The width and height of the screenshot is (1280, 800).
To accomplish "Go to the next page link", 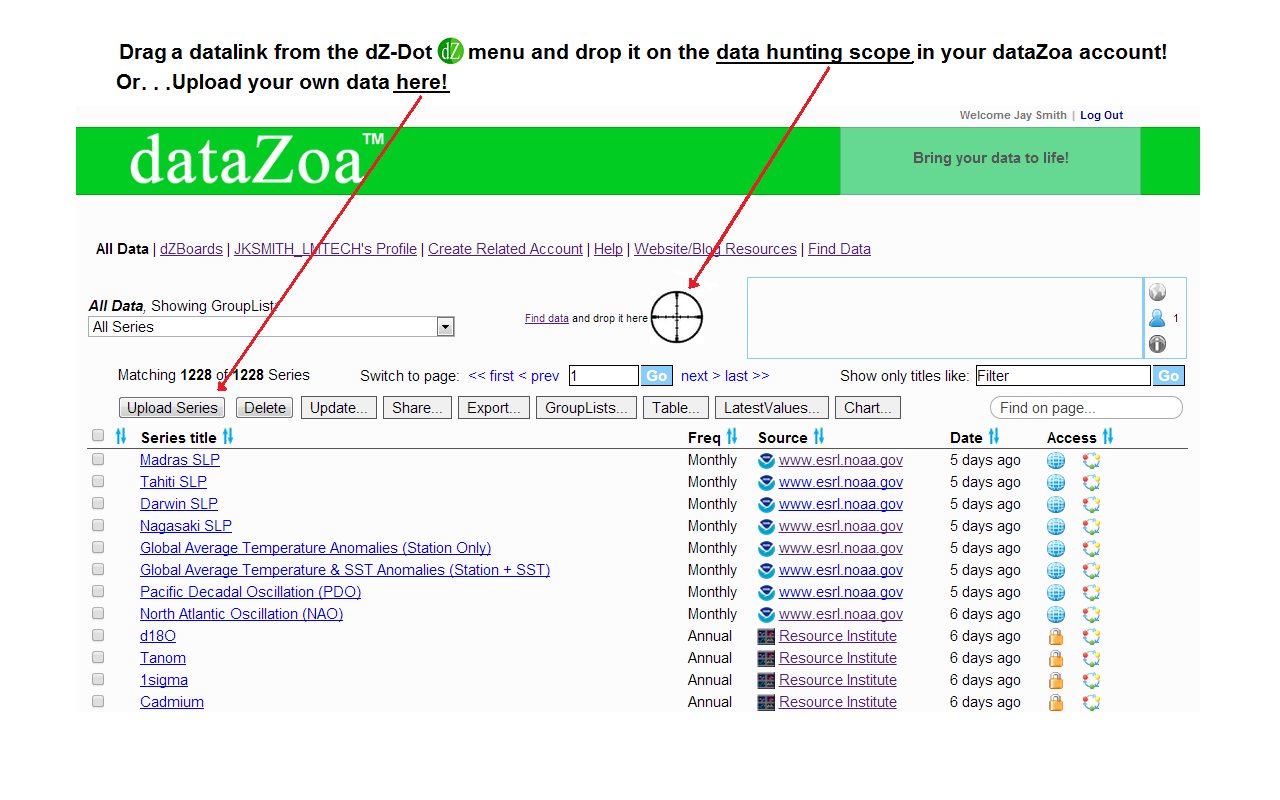I will 700,376.
